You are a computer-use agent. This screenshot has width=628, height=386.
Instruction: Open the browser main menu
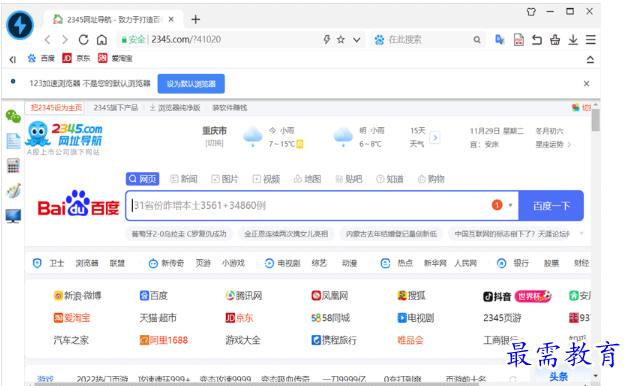[591, 40]
